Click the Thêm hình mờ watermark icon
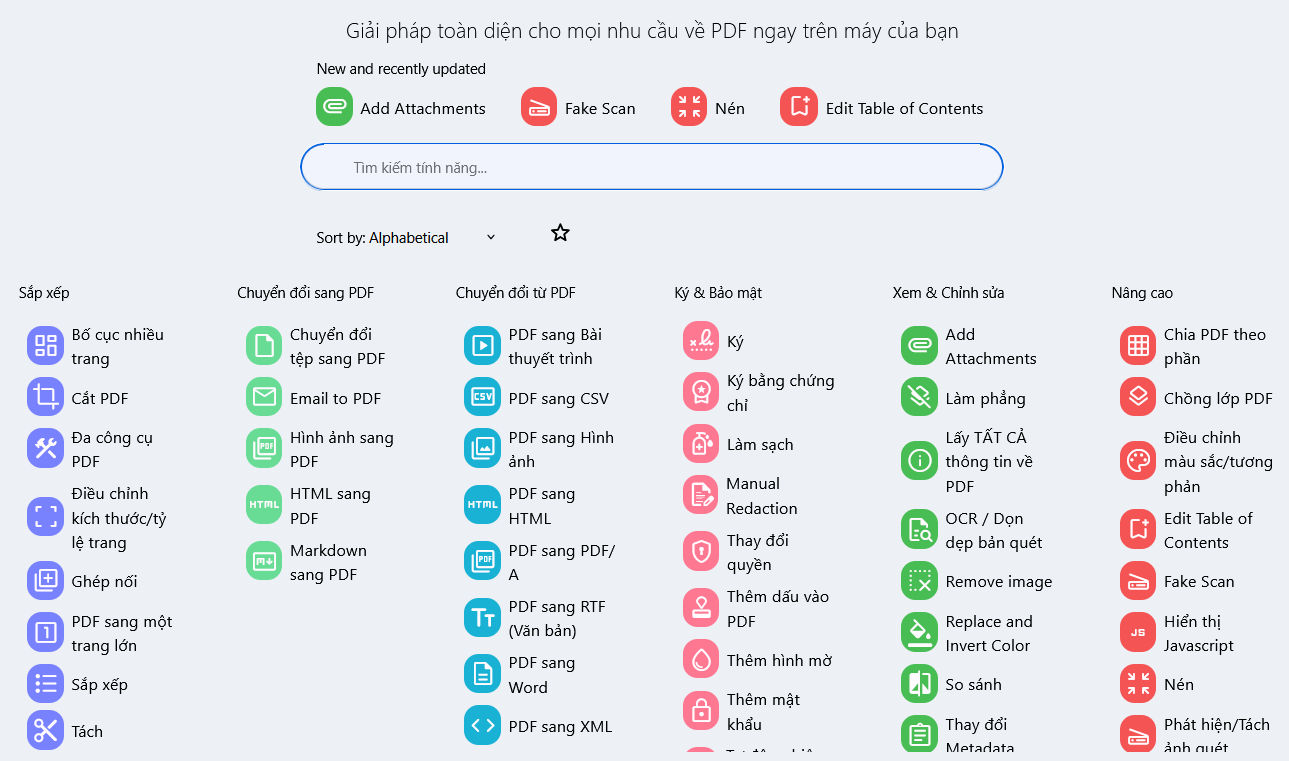This screenshot has width=1289, height=761. pos(701,660)
